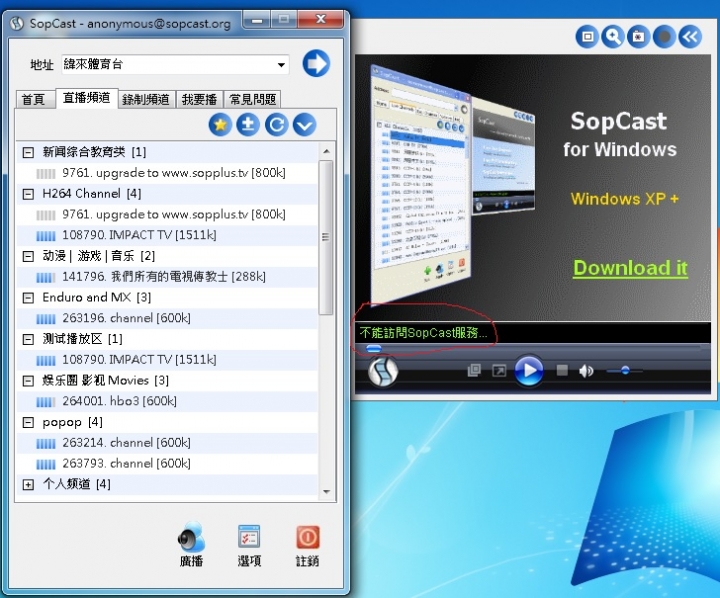Click the blue Go arrow beside the address box

pyautogui.click(x=316, y=63)
